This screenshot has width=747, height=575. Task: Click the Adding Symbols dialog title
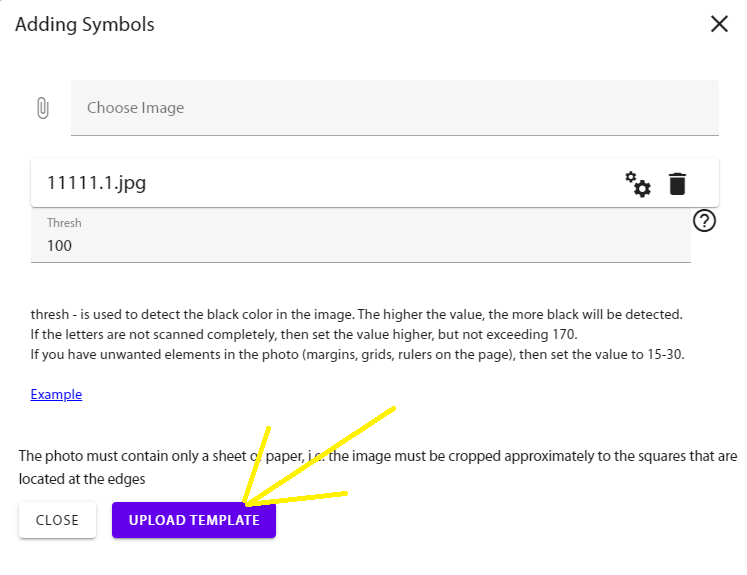[x=85, y=24]
